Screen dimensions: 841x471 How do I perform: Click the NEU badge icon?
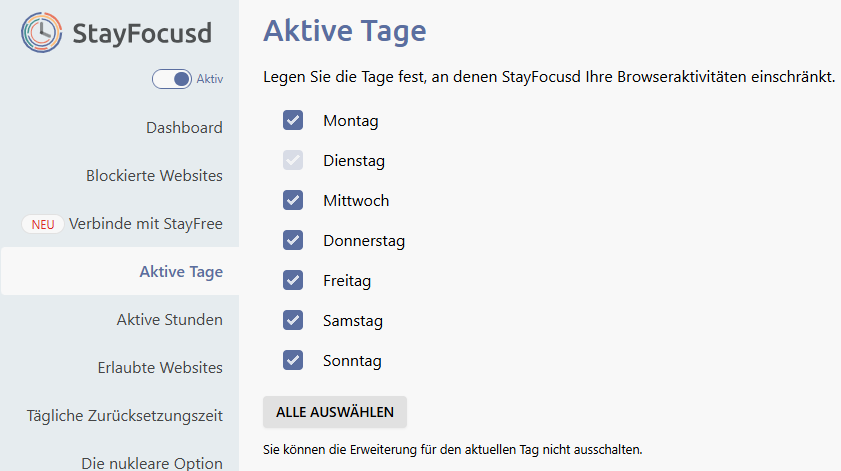(x=43, y=224)
